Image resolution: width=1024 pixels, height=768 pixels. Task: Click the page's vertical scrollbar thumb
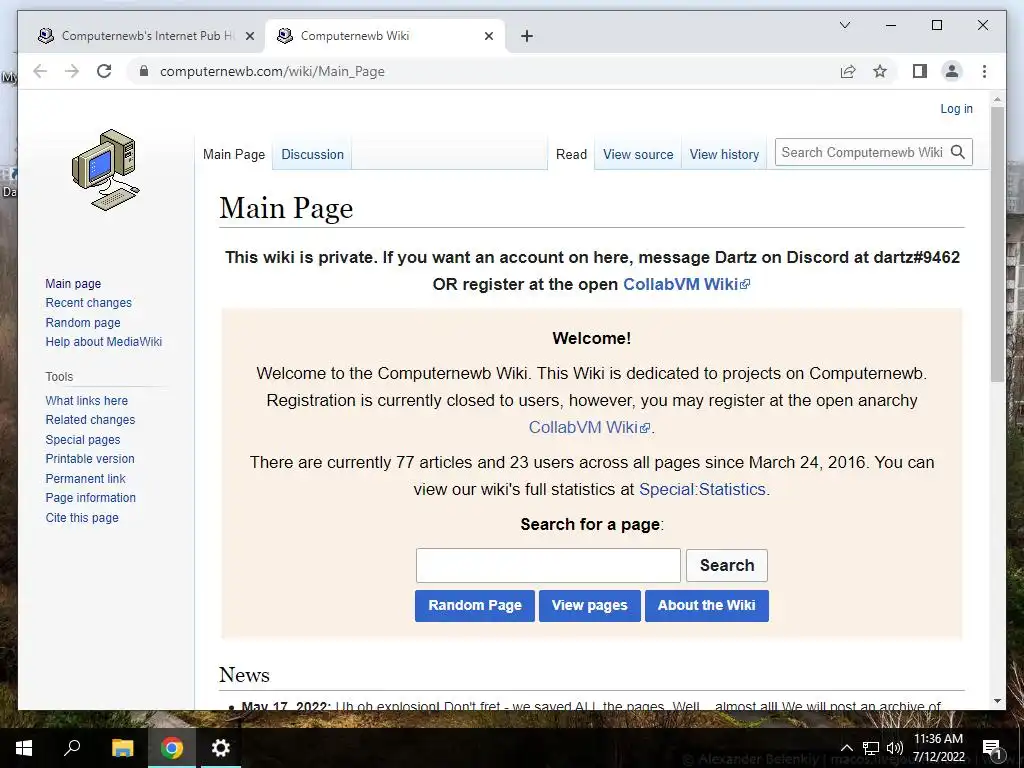tap(997, 244)
